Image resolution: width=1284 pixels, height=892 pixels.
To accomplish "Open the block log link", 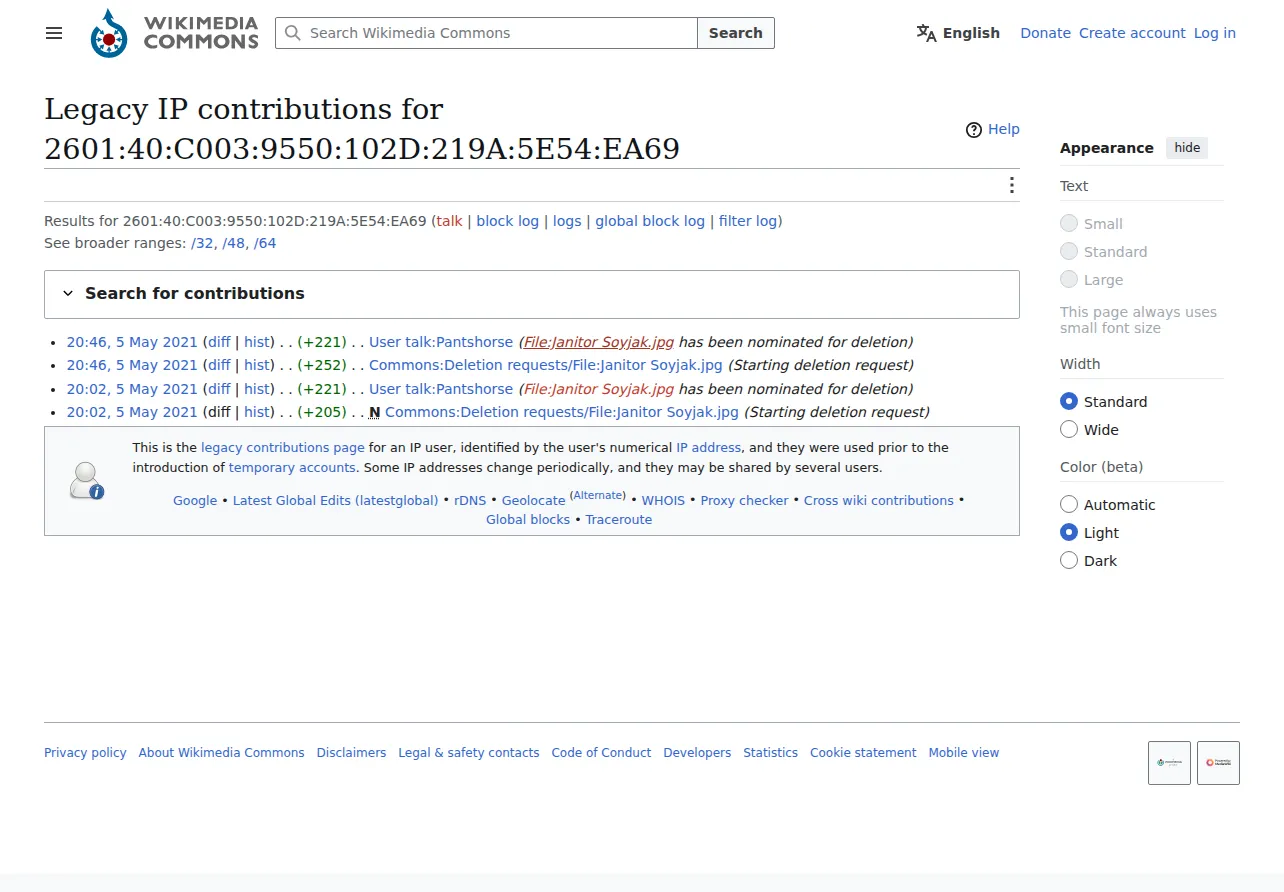I will coord(507,221).
